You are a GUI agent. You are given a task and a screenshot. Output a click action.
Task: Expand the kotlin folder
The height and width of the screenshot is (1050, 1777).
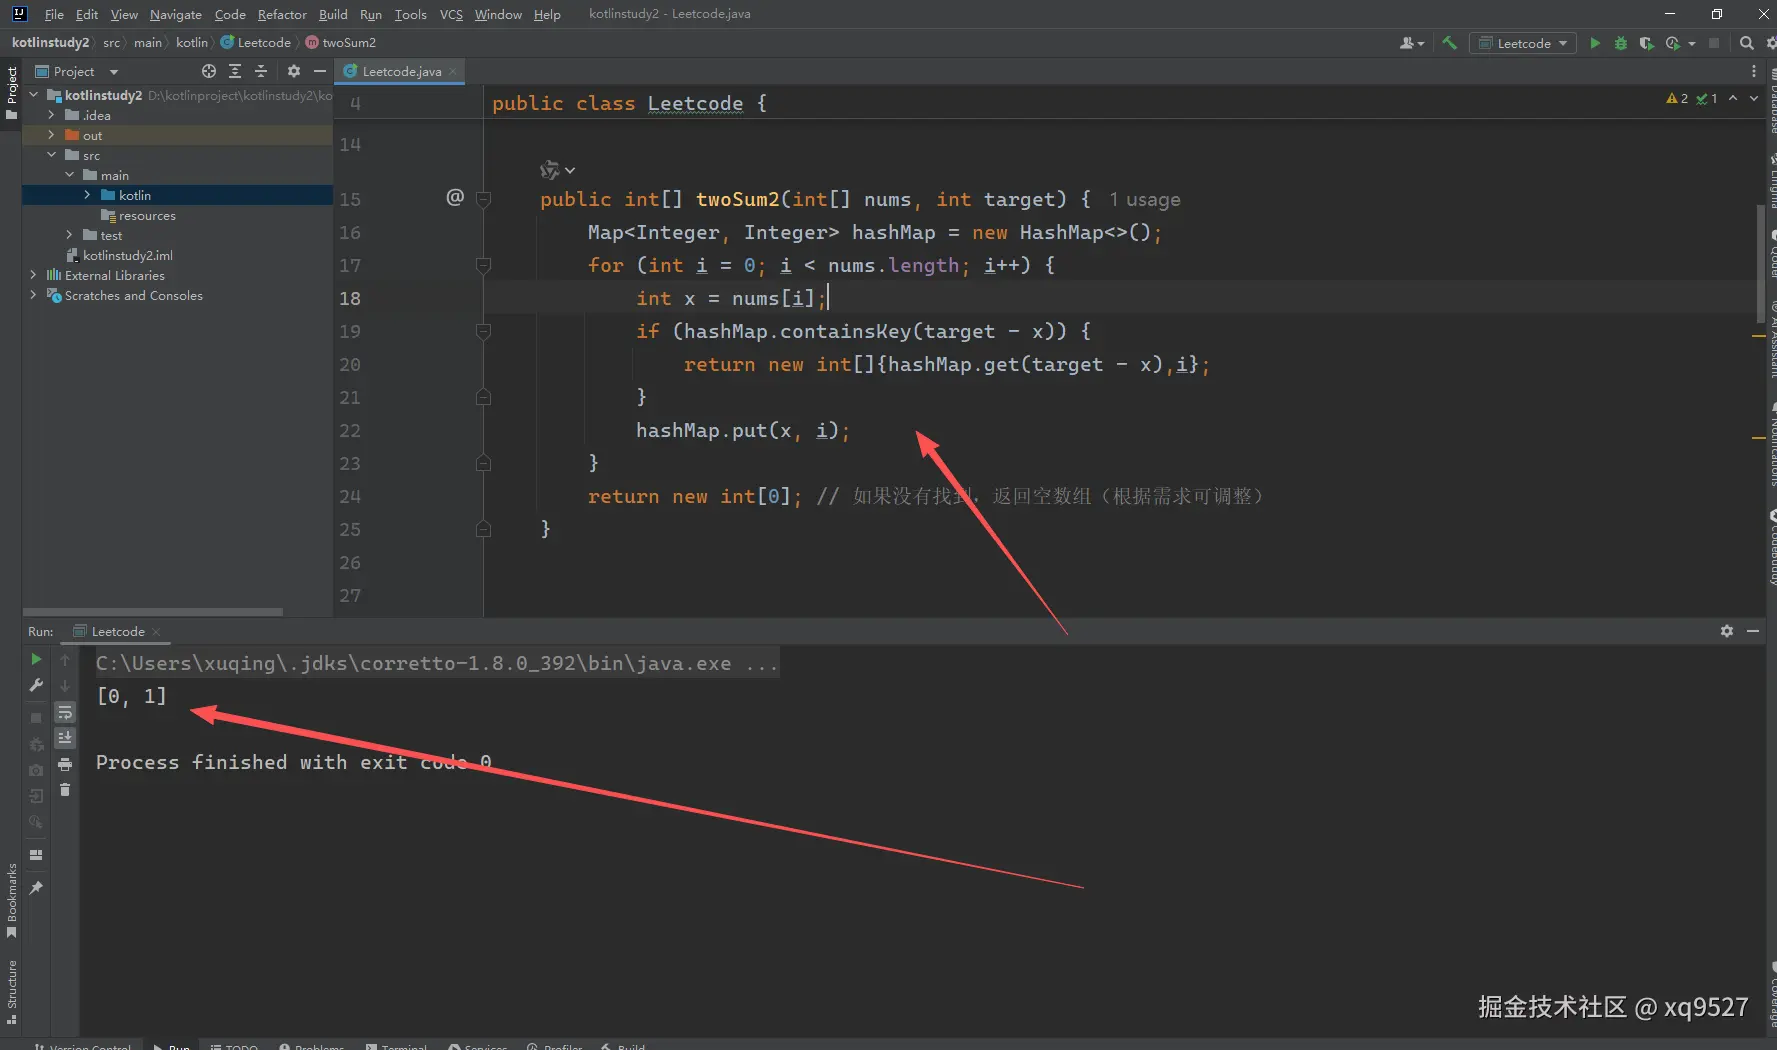point(87,195)
